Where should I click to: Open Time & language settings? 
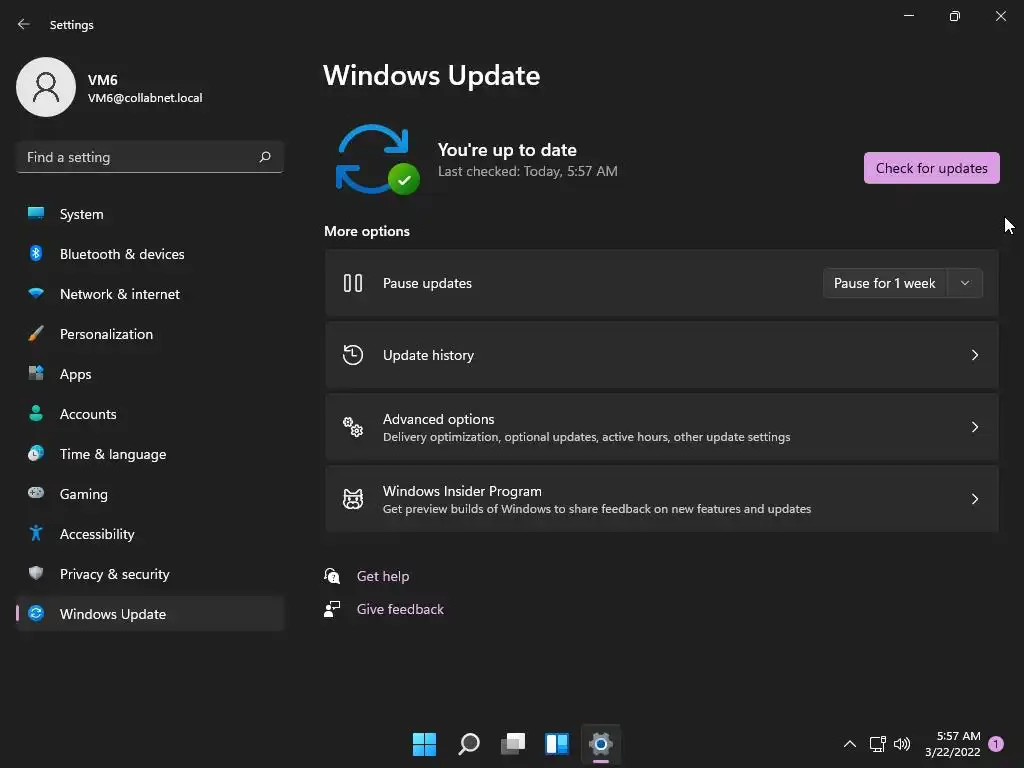[150, 454]
